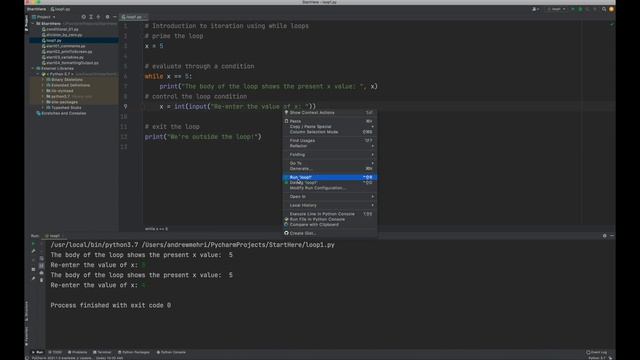Open the Project view dropdown
Image resolution: width=640 pixels, height=360 pixels.
[x=44, y=17]
